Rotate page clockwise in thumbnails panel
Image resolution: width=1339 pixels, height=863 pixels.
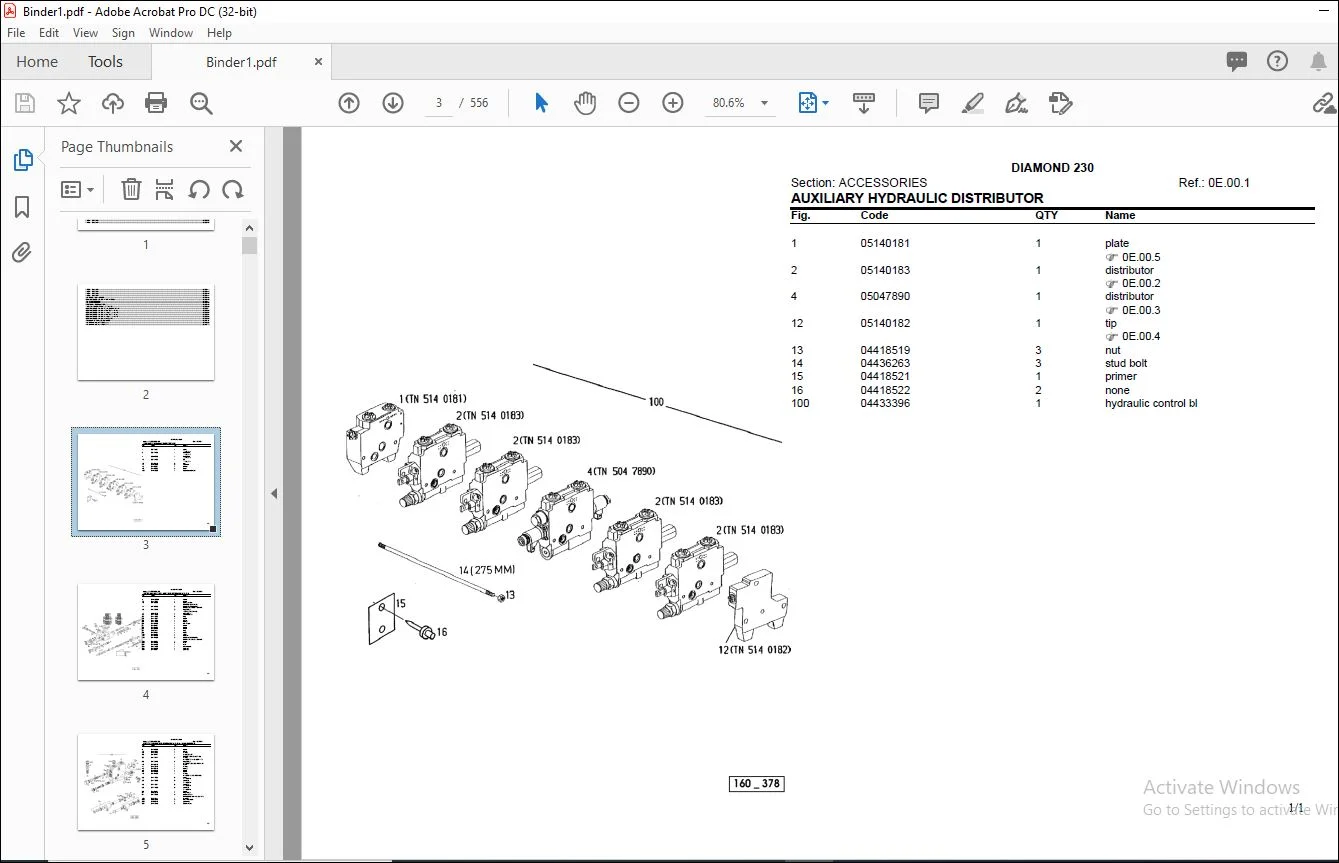(233, 189)
